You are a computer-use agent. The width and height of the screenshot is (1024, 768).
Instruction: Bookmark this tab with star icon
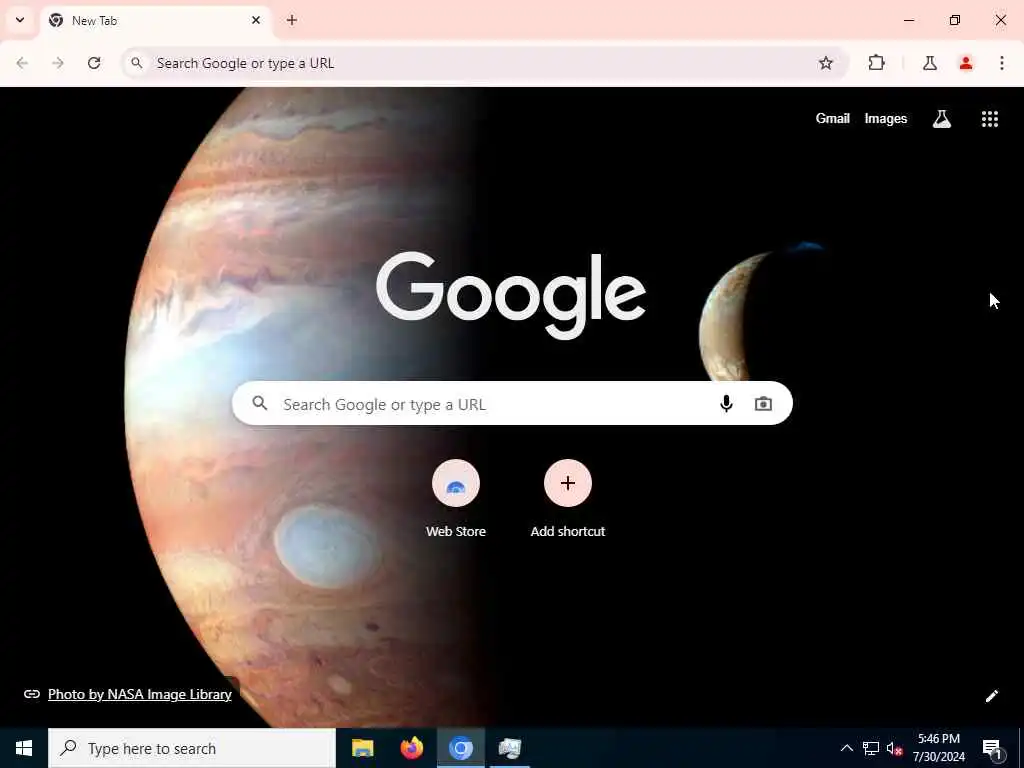tap(826, 63)
